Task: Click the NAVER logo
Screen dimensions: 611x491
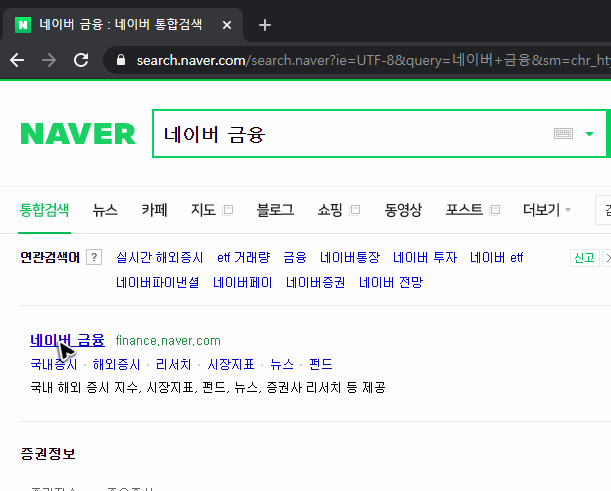Action: tap(78, 134)
